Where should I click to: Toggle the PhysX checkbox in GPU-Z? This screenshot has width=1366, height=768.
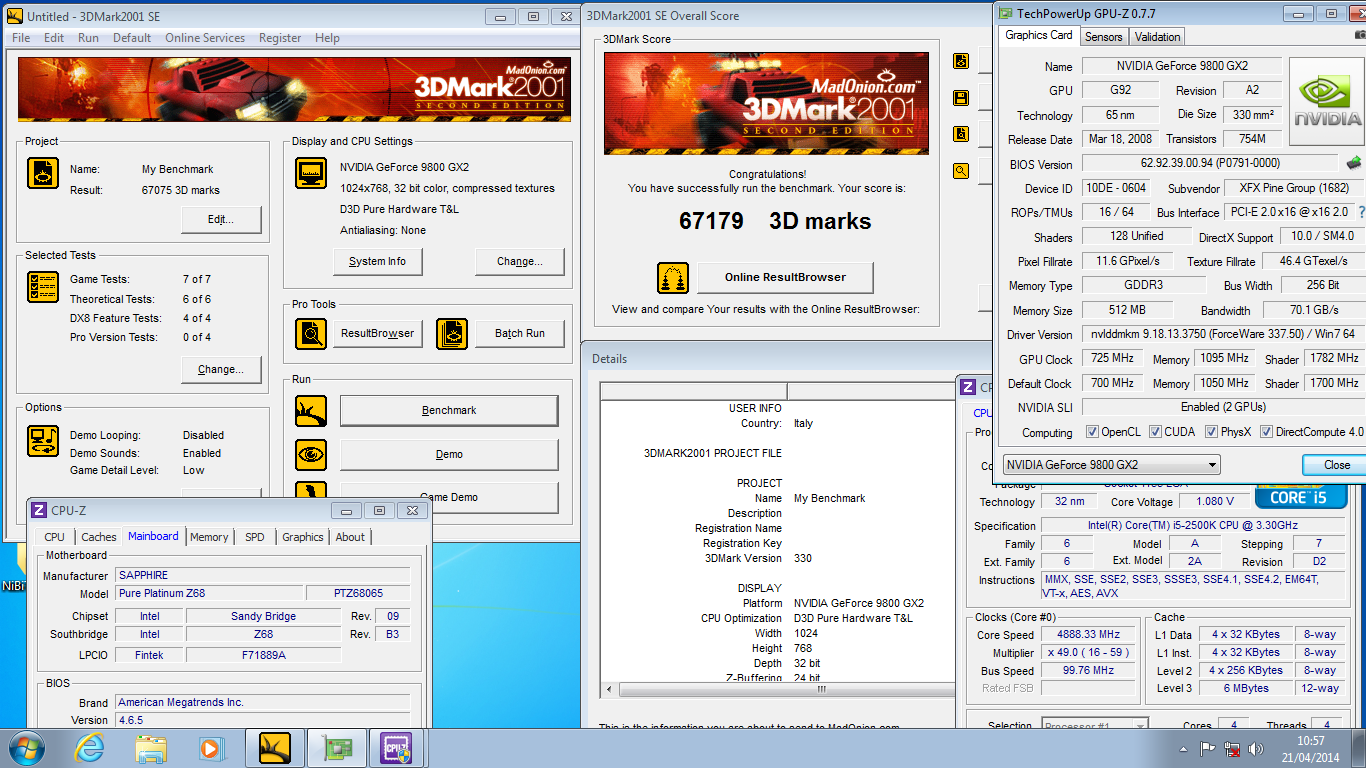point(1211,432)
